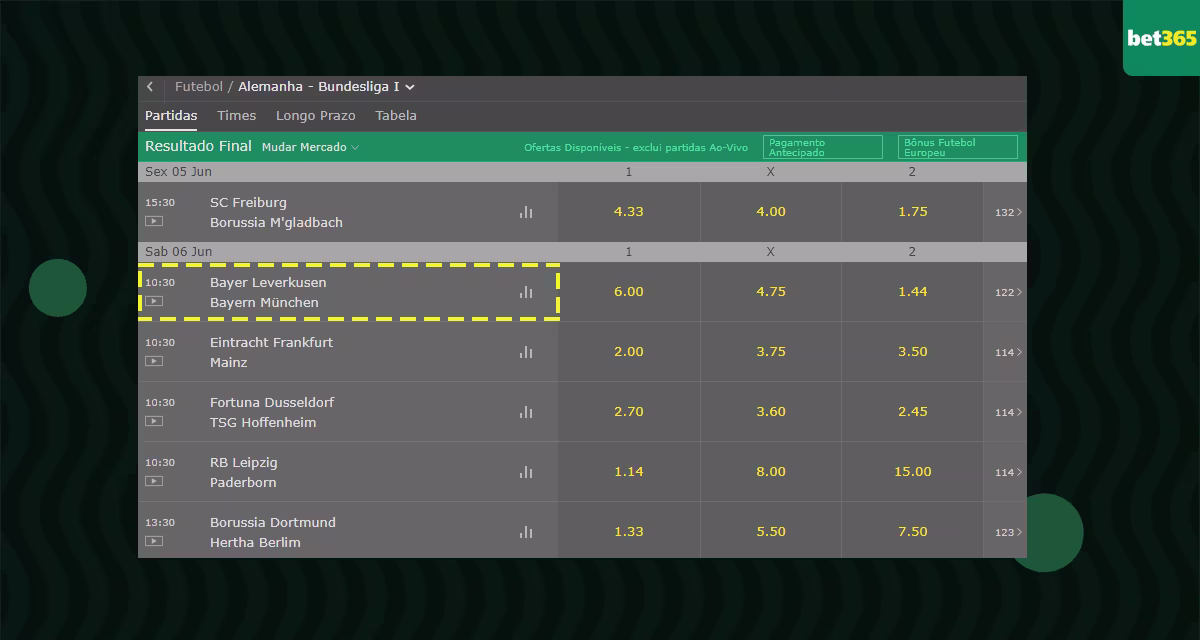Open stats chart for Borussia Dortmund match
This screenshot has height=640, width=1200.
(x=526, y=532)
